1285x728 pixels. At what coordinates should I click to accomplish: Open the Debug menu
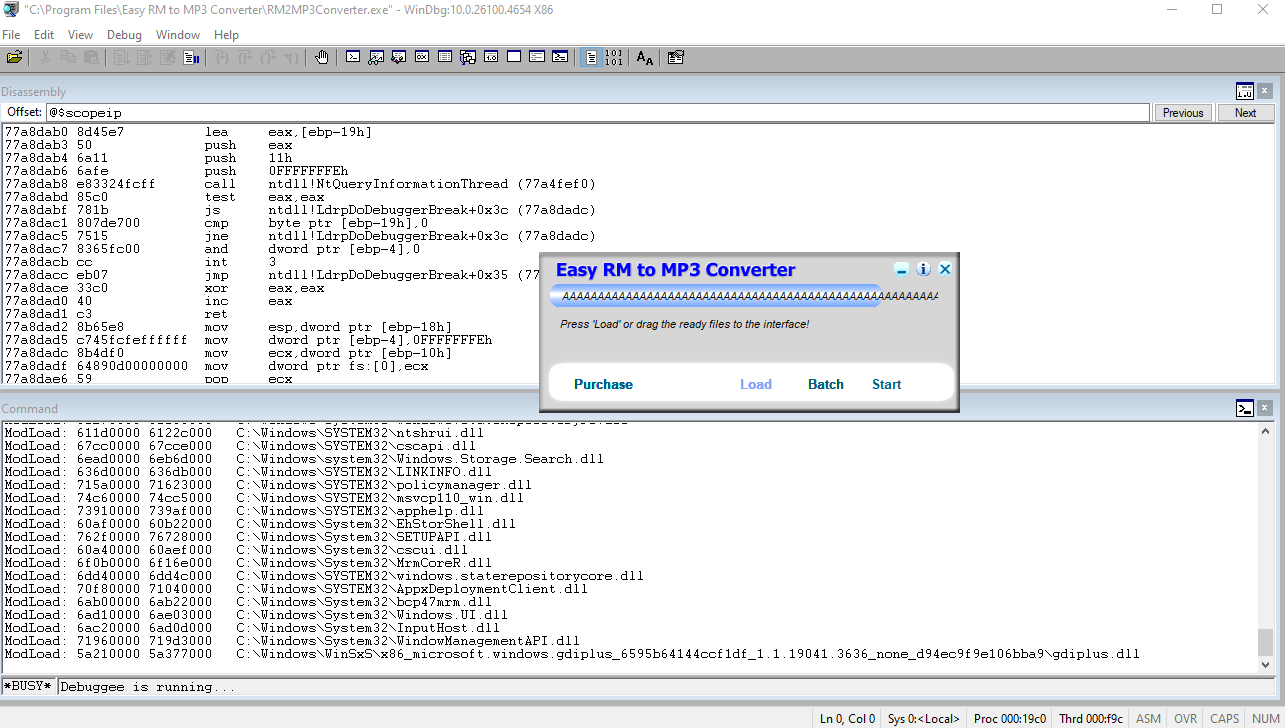124,35
